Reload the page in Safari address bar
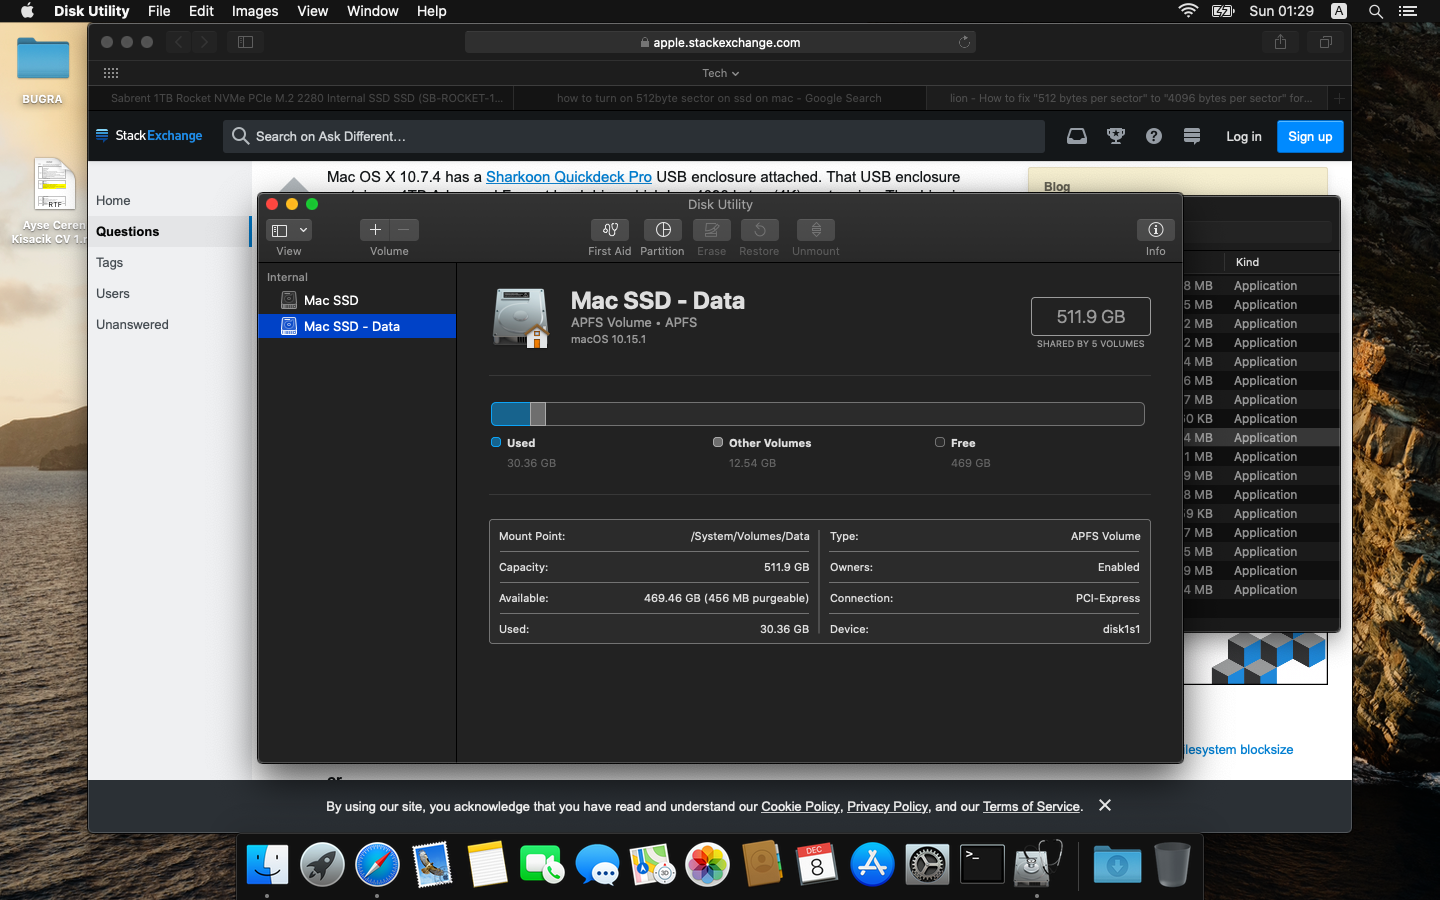 pyautogui.click(x=964, y=42)
